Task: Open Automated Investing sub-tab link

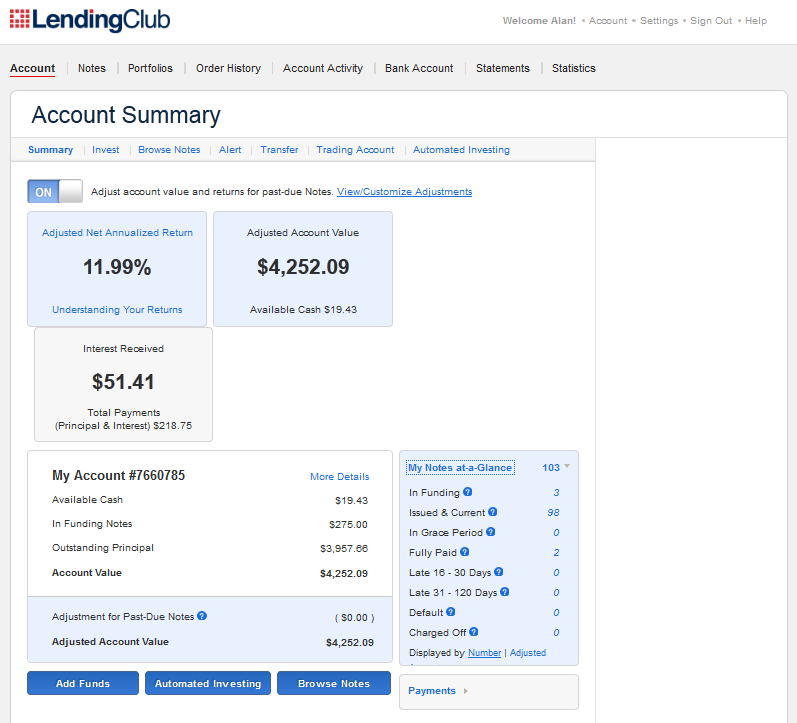Action: [461, 150]
